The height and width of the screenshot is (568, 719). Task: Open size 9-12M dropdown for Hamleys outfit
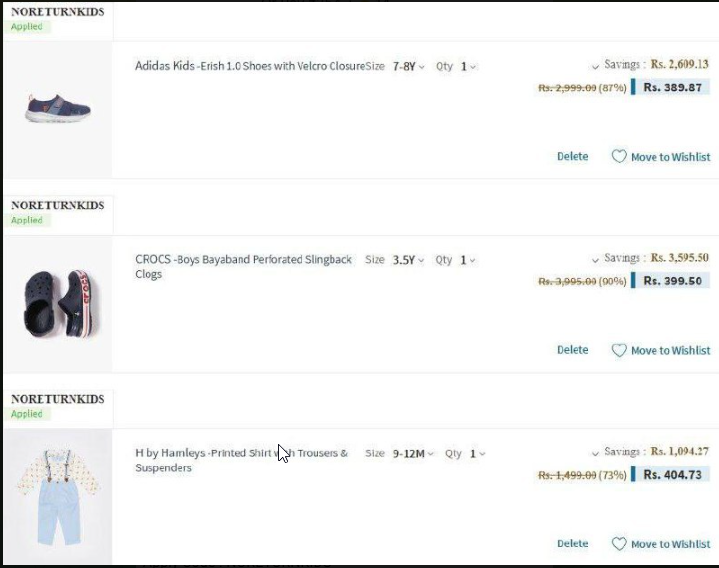413,454
